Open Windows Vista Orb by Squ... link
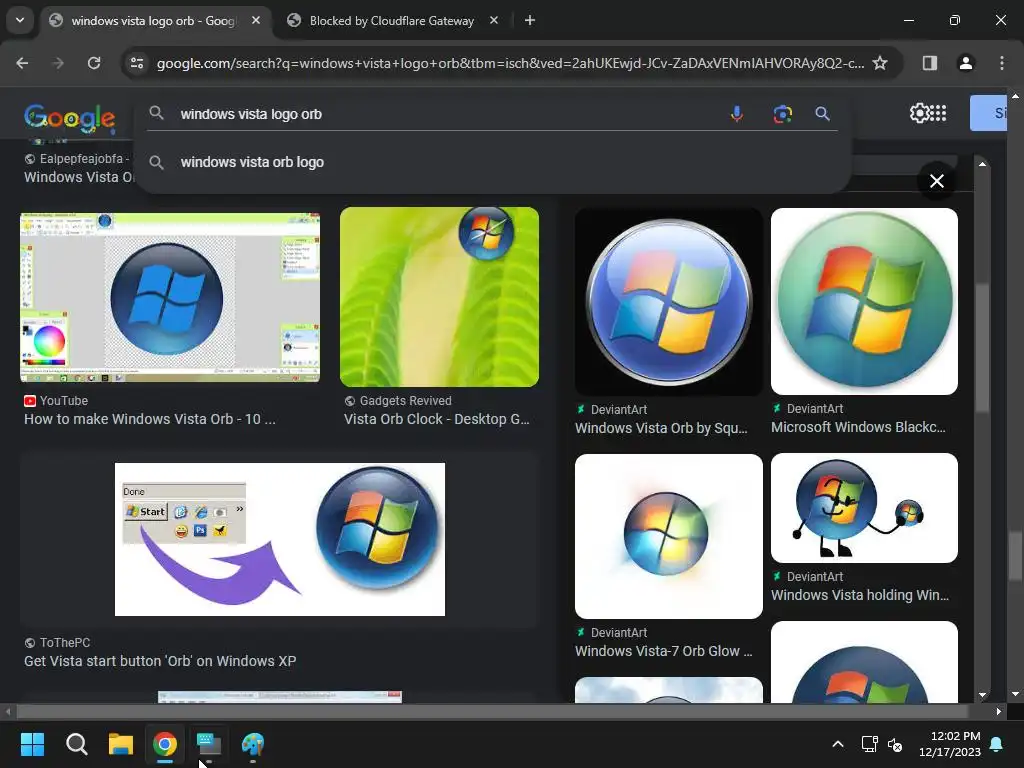1024x768 pixels. coord(661,428)
